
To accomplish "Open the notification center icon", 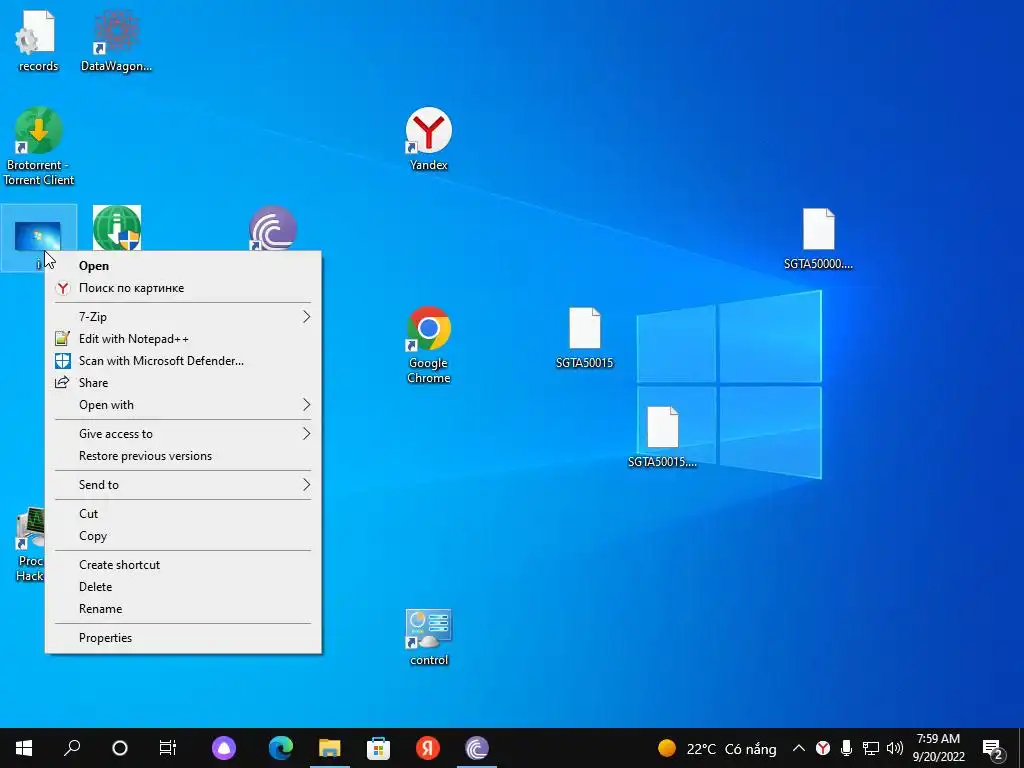I will pos(993,748).
